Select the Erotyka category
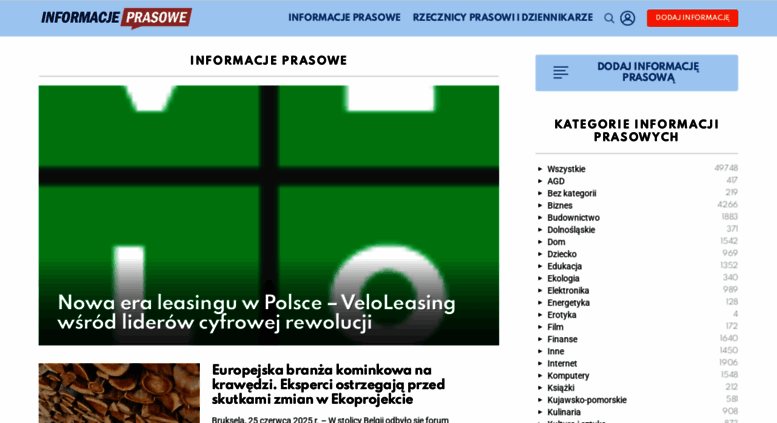This screenshot has width=777, height=423. pyautogui.click(x=561, y=315)
